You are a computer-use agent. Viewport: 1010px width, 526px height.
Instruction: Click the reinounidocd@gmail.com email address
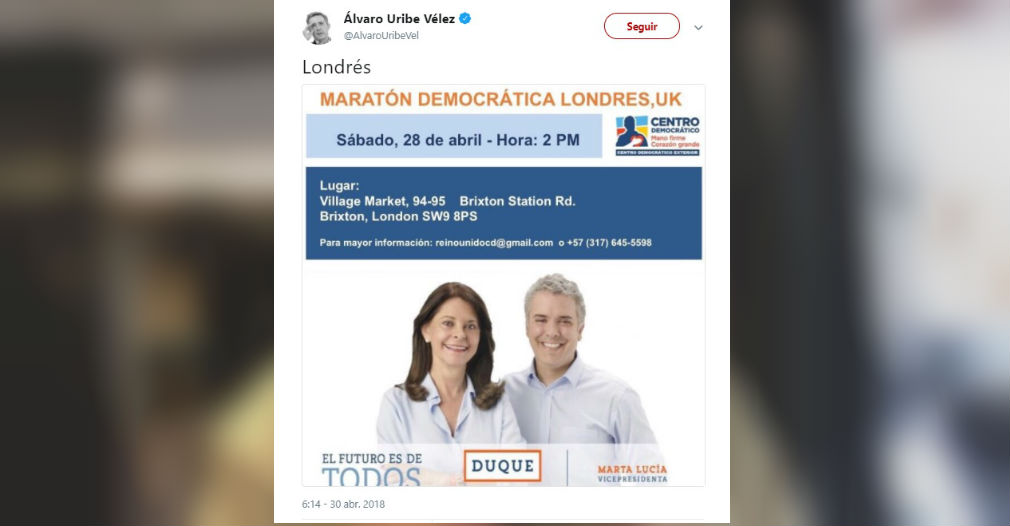click(x=494, y=243)
